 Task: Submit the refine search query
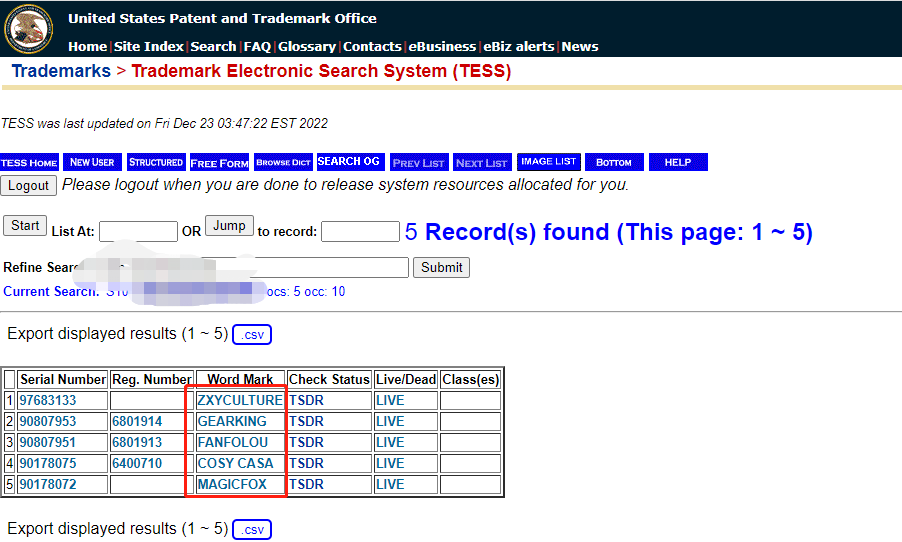point(441,267)
